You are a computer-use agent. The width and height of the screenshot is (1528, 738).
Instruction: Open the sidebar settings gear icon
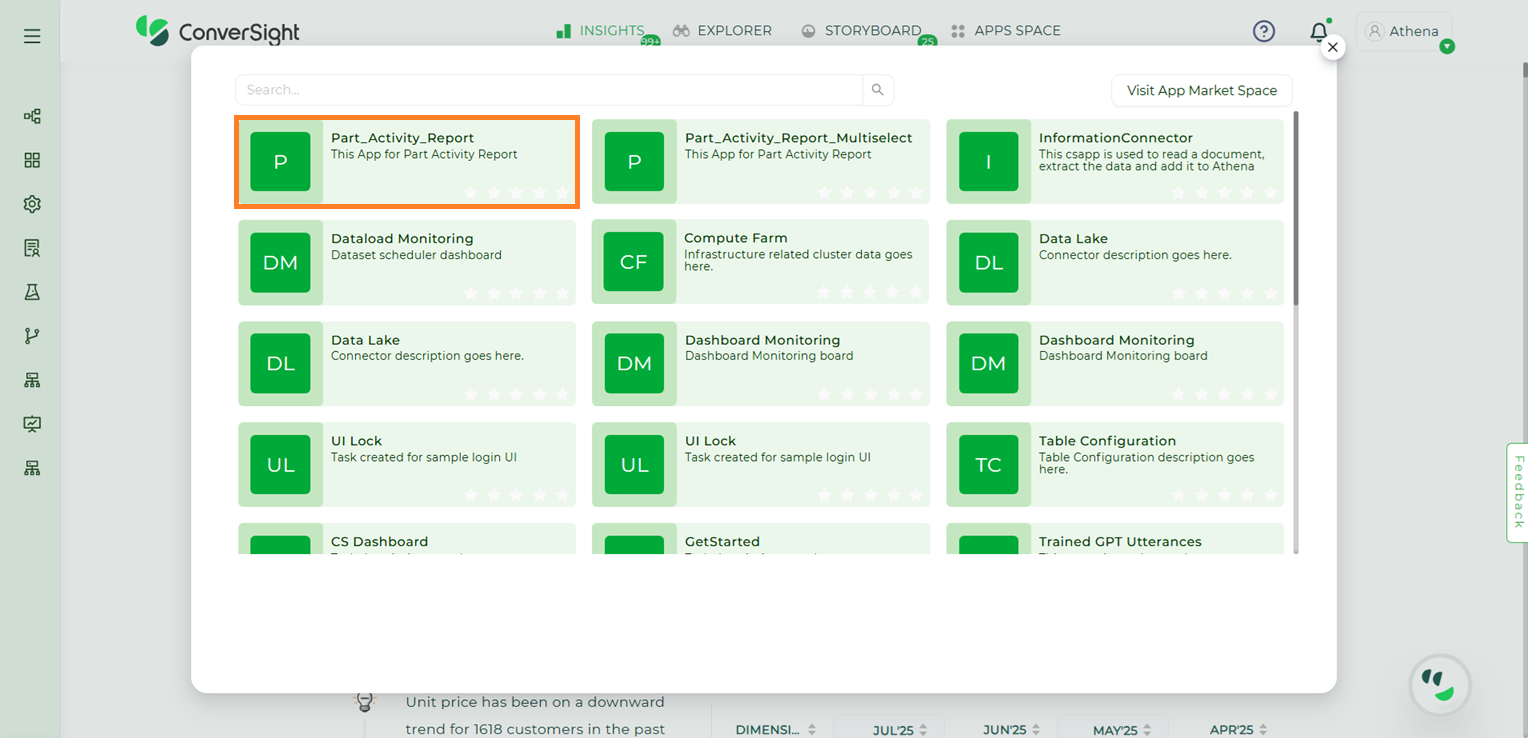[32, 204]
